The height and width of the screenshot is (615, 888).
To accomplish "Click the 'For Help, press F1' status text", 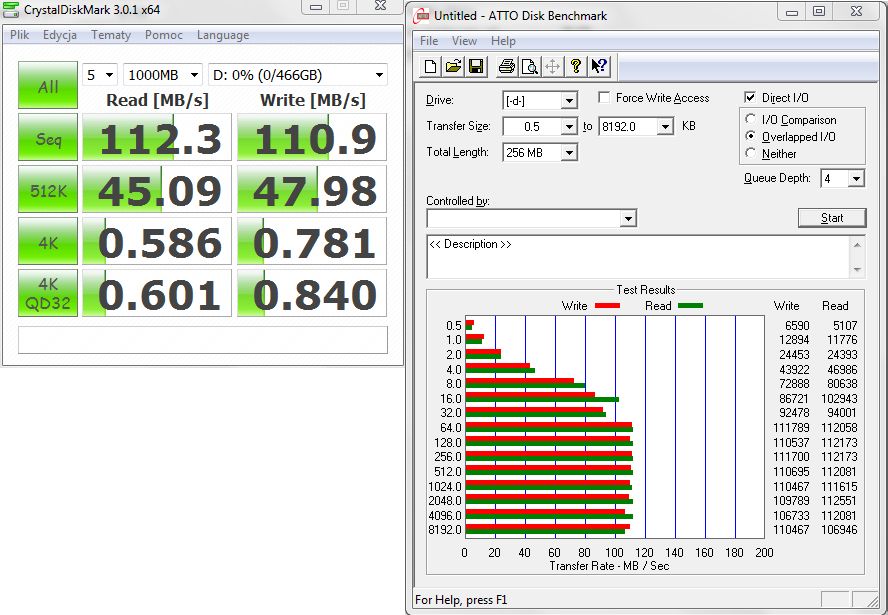I will click(461, 600).
